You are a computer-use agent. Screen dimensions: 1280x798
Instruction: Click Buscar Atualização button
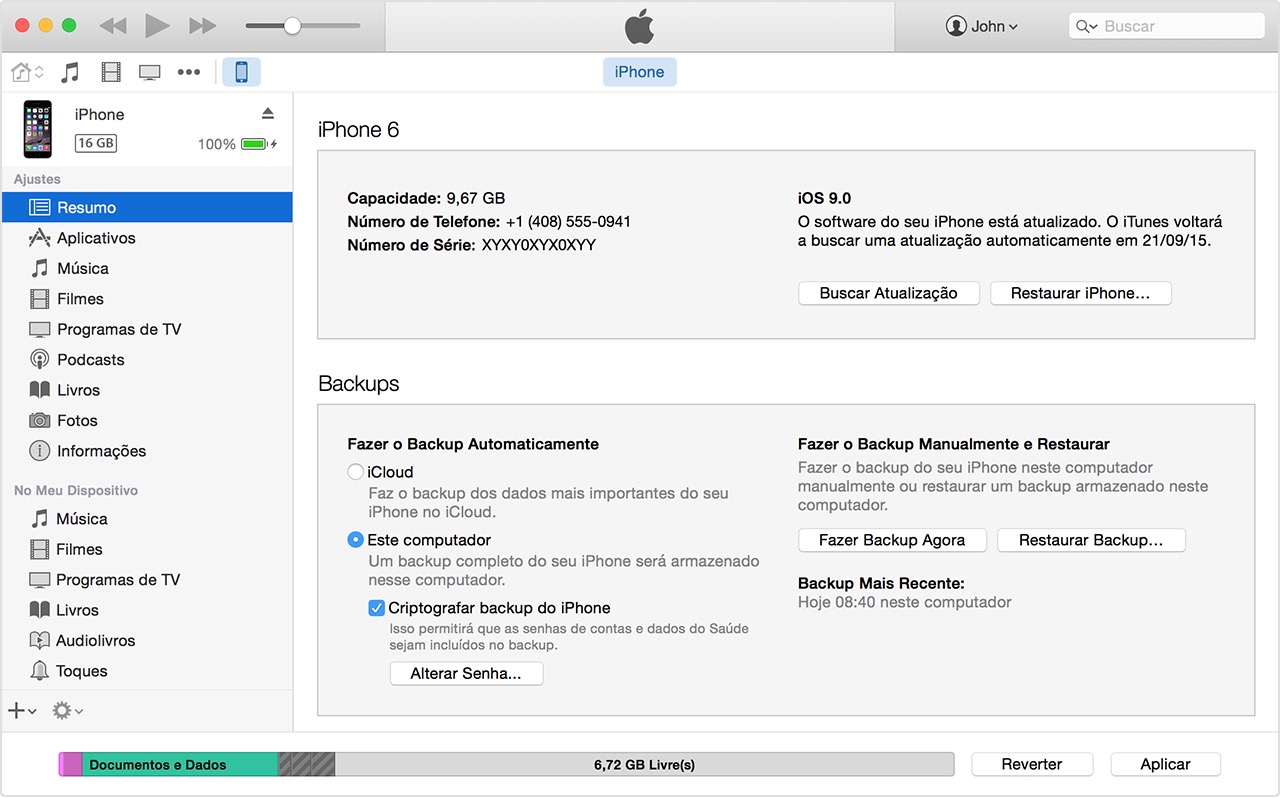pos(888,293)
